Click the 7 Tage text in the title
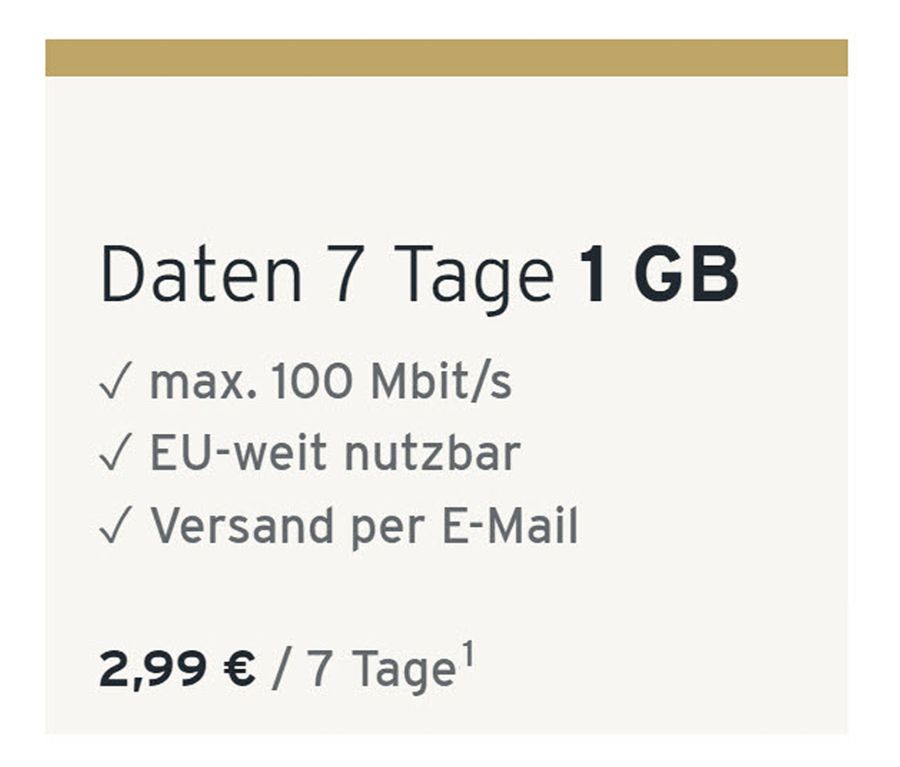 [441, 276]
